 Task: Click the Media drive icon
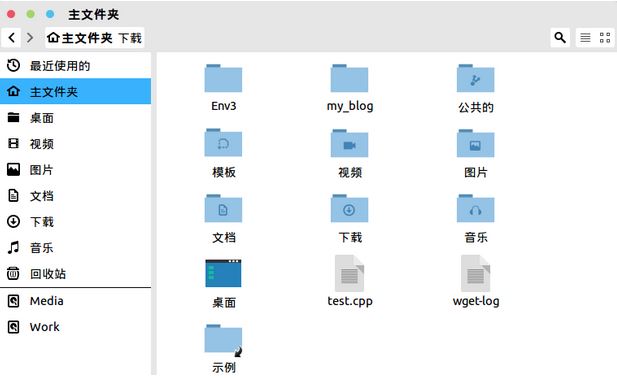(13, 301)
